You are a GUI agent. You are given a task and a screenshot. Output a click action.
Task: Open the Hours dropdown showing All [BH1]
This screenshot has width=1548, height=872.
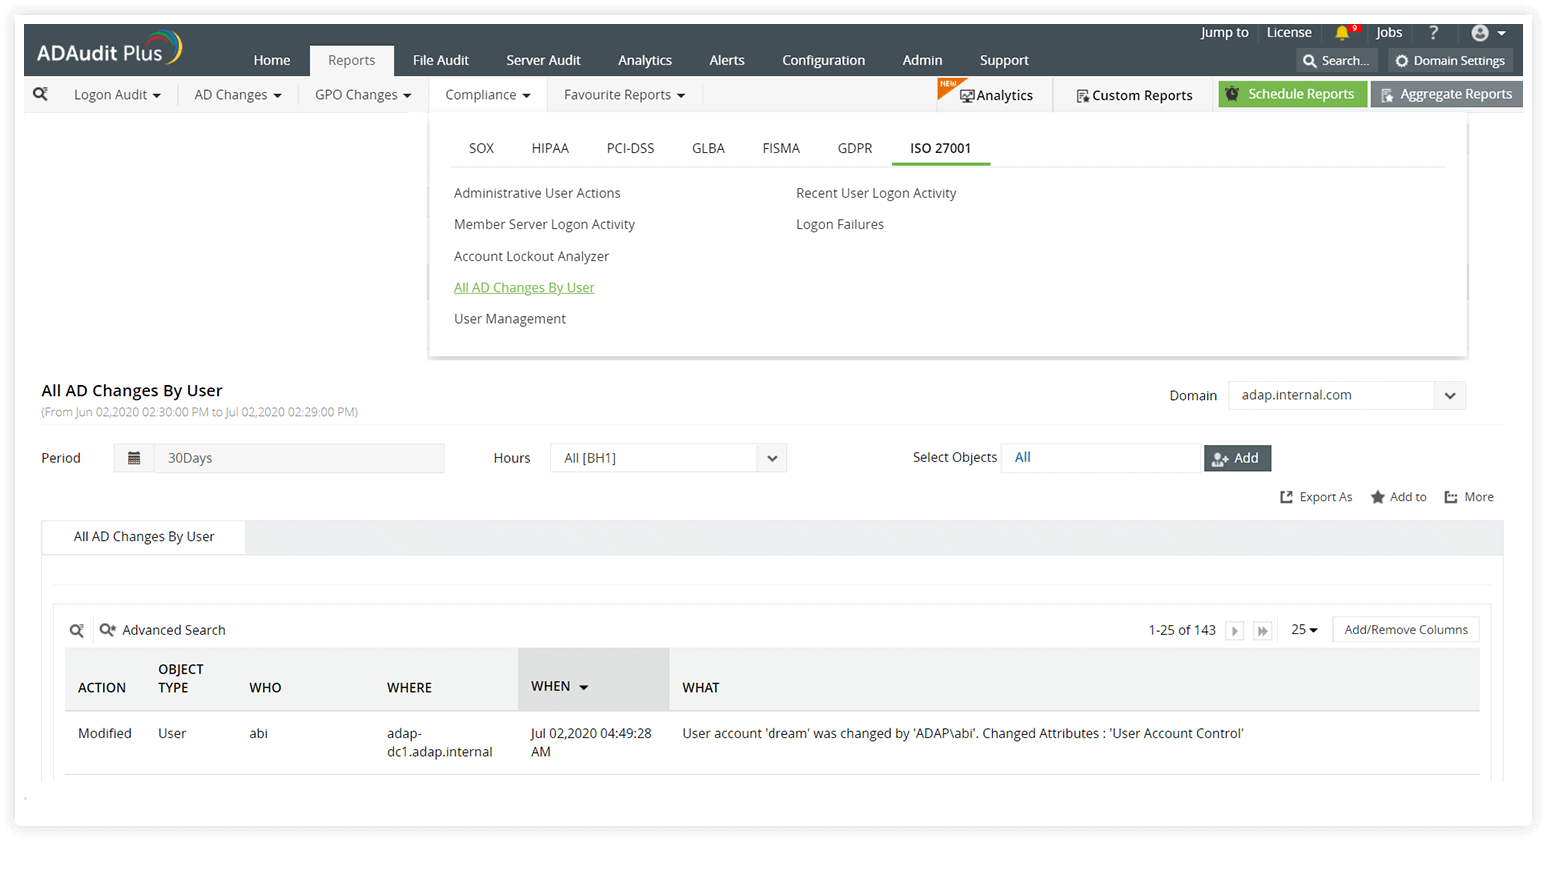(x=668, y=457)
